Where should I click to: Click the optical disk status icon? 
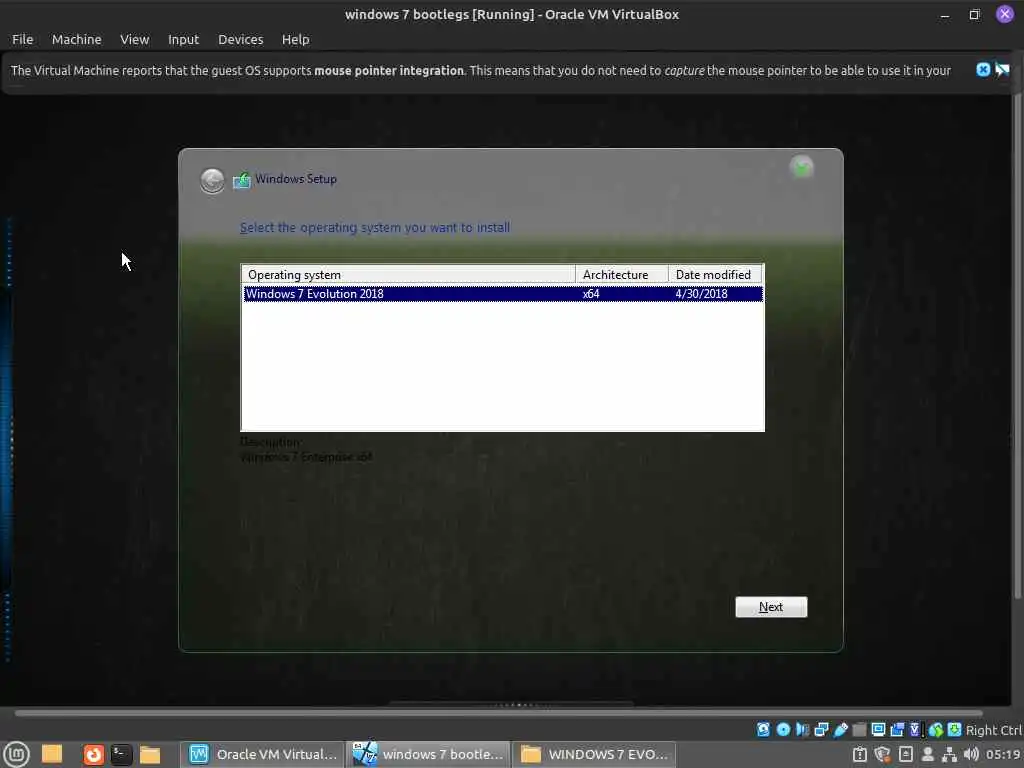(783, 729)
